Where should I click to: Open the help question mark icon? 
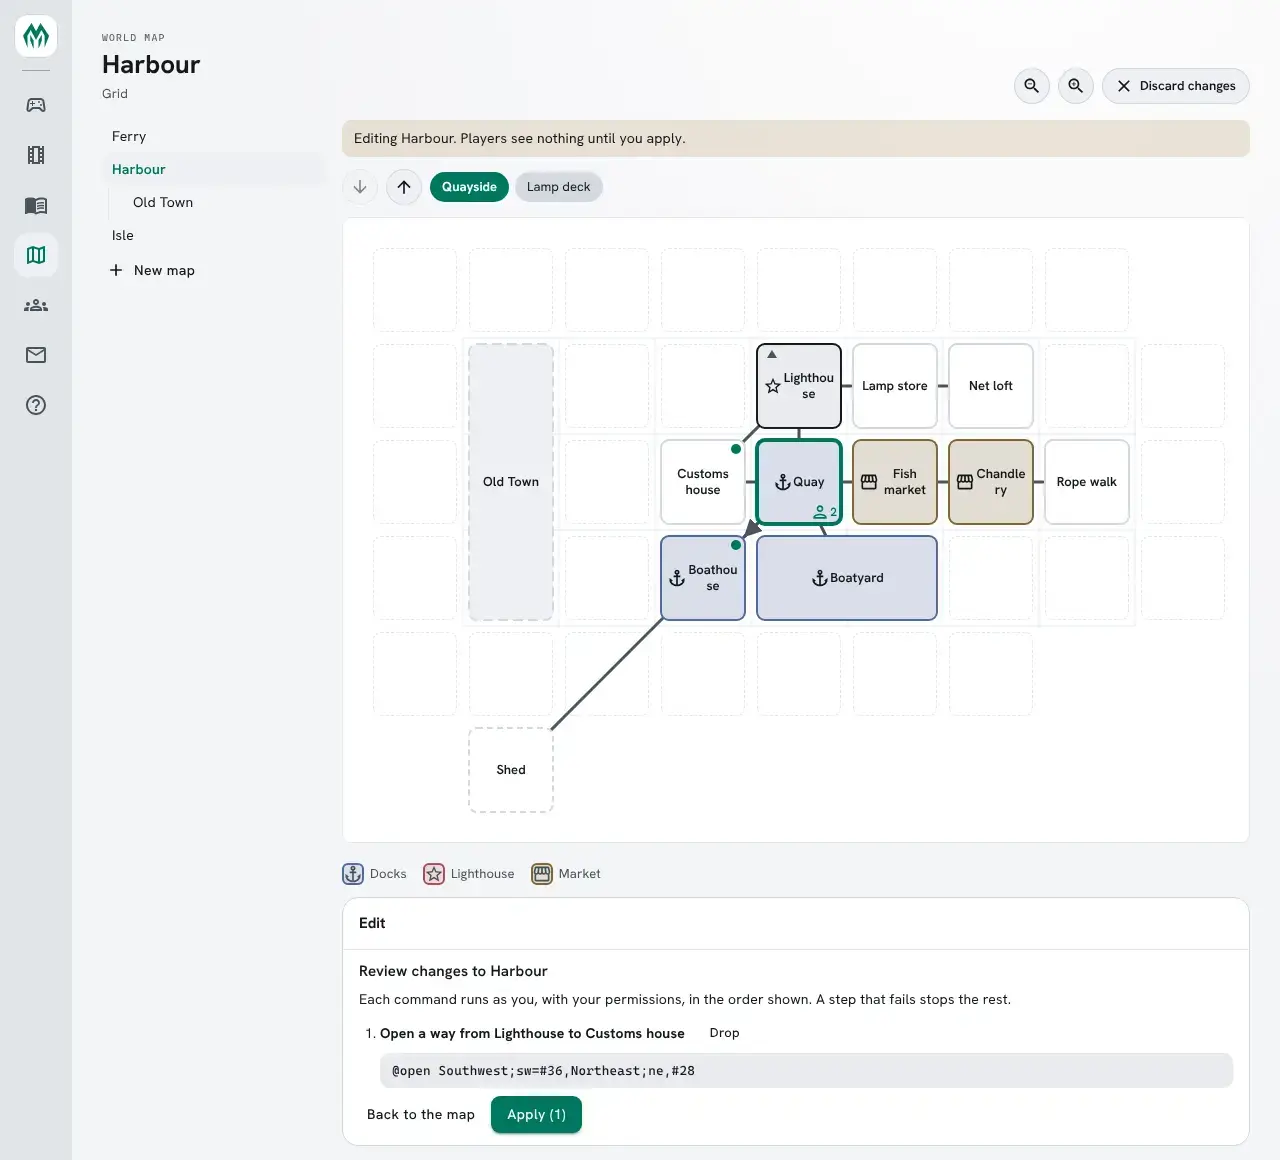[36, 405]
